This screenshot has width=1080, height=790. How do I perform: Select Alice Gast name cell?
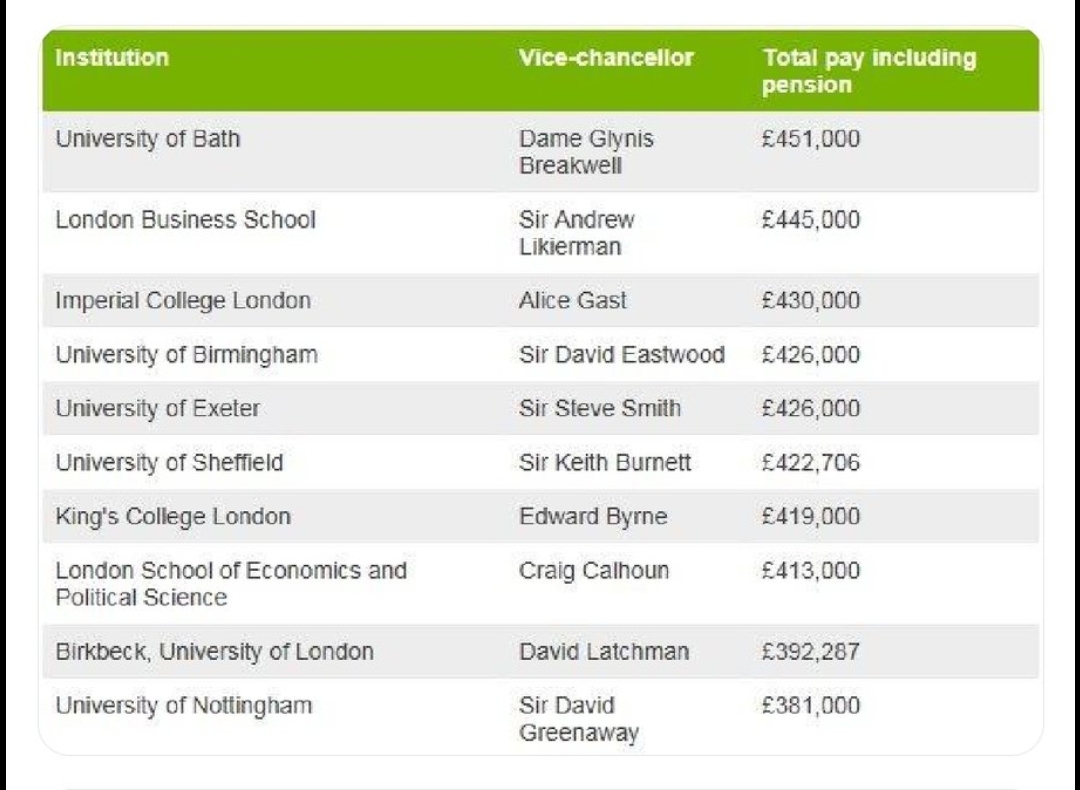coord(572,300)
